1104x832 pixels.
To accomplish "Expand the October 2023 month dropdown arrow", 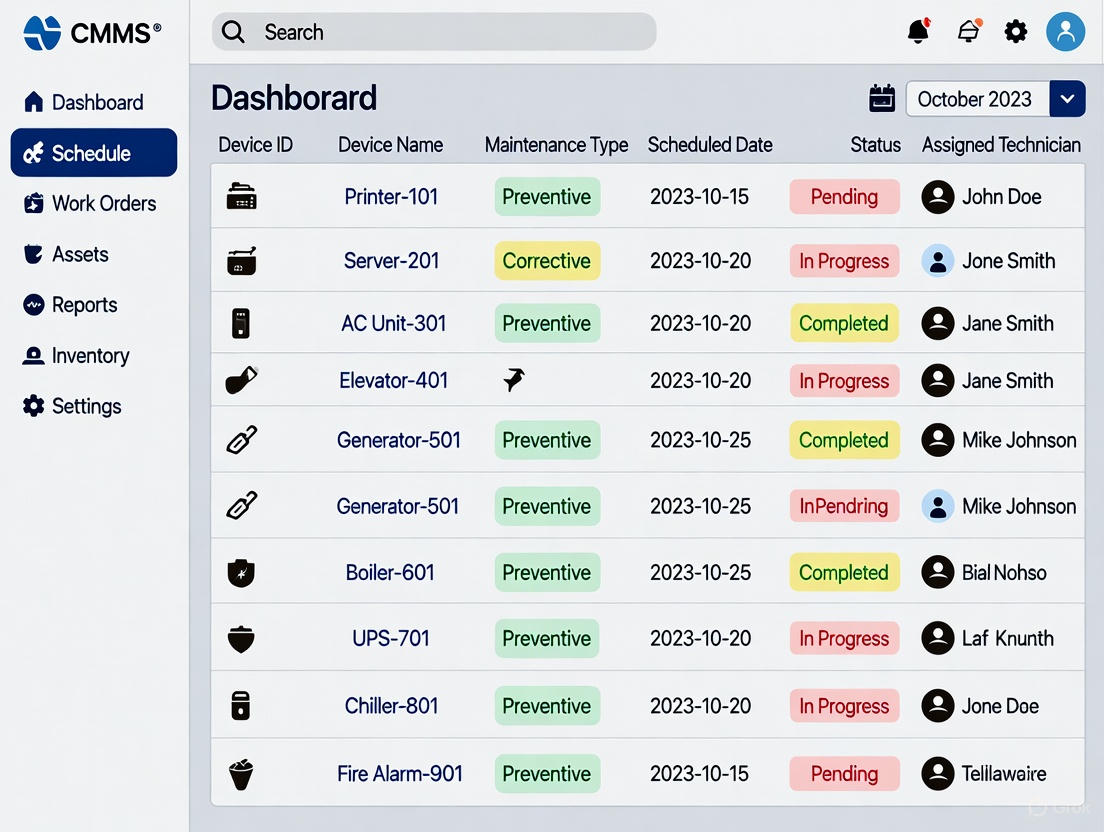I will point(1067,99).
